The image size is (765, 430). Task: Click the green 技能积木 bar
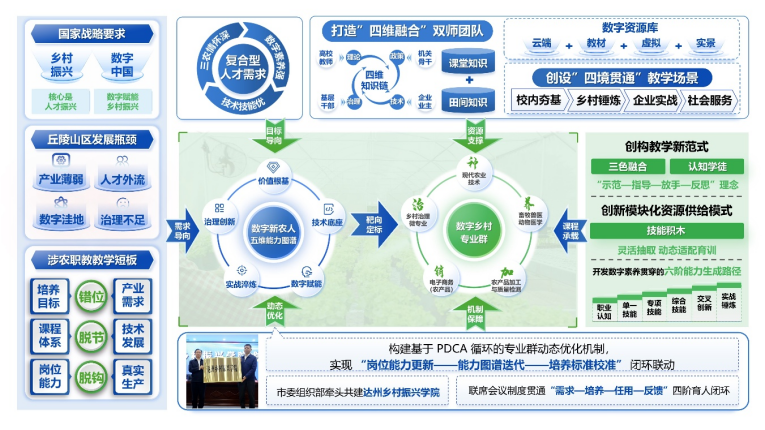click(664, 230)
